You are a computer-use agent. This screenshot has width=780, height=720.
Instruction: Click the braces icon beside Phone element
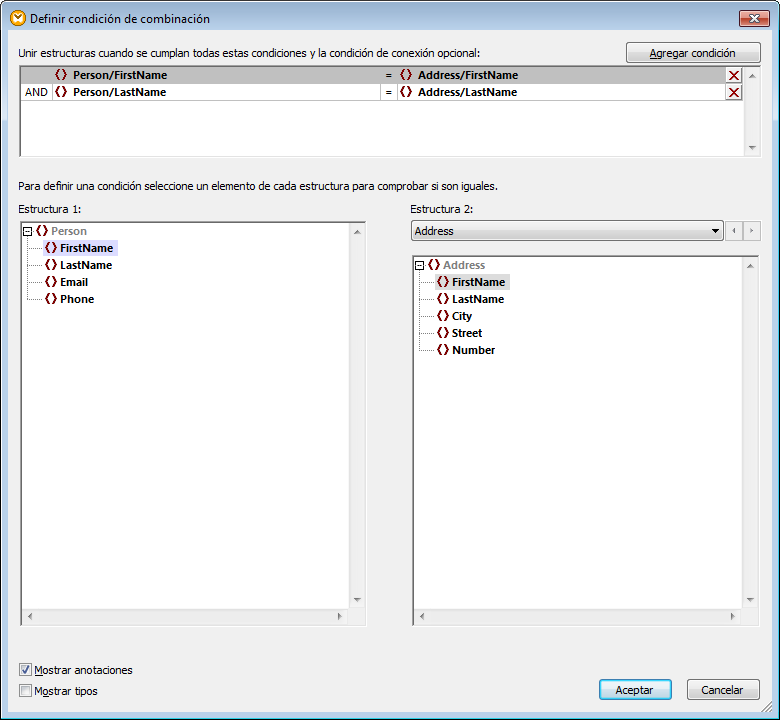tap(51, 299)
